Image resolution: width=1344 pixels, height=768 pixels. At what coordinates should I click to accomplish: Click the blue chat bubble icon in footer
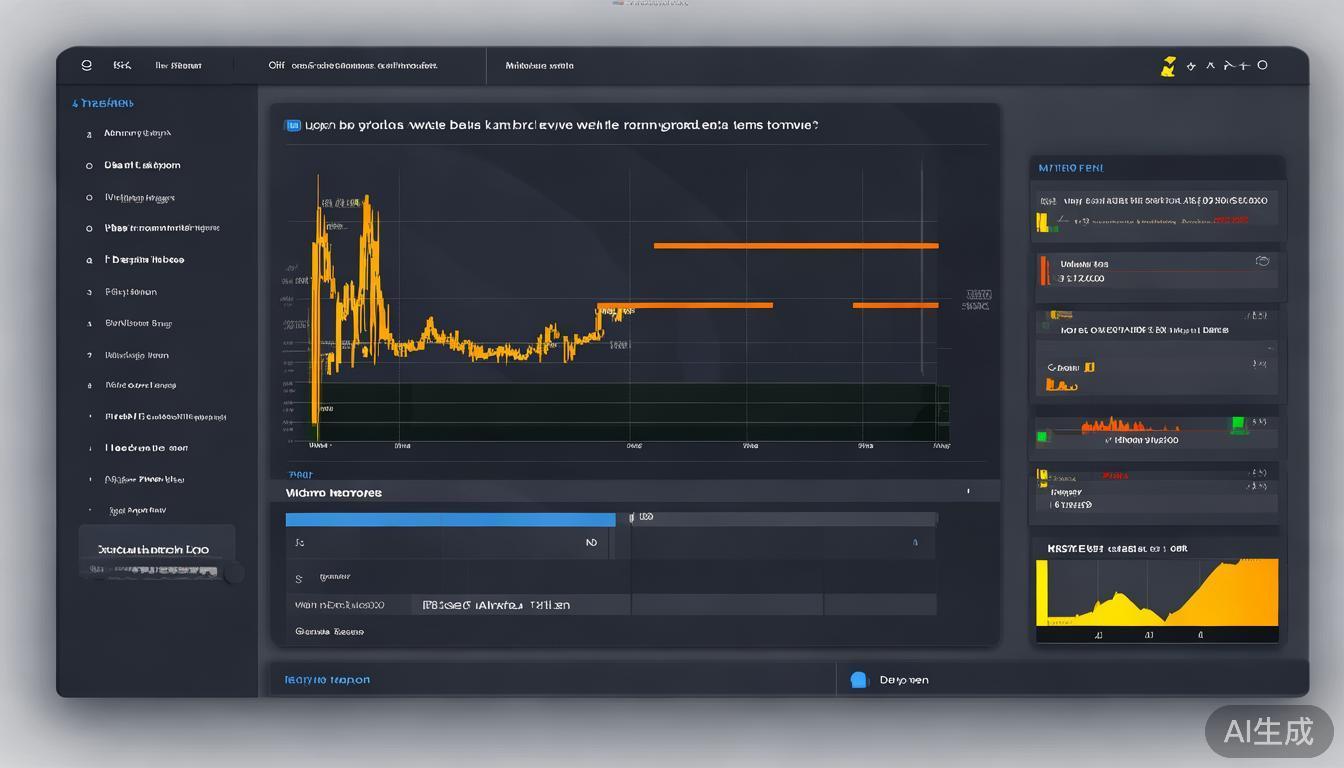tap(858, 680)
